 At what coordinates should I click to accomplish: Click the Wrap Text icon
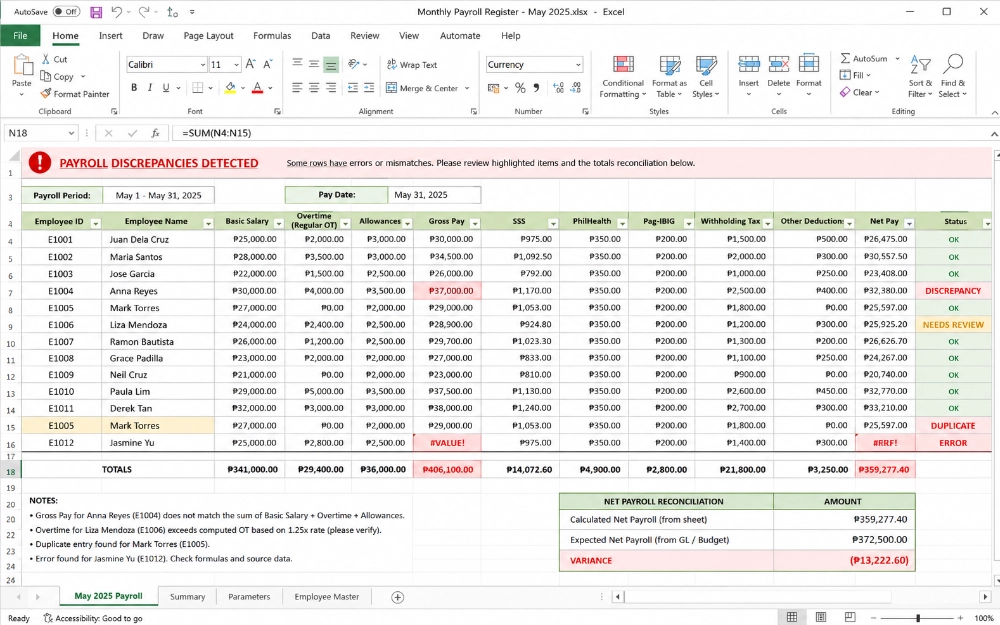392,64
